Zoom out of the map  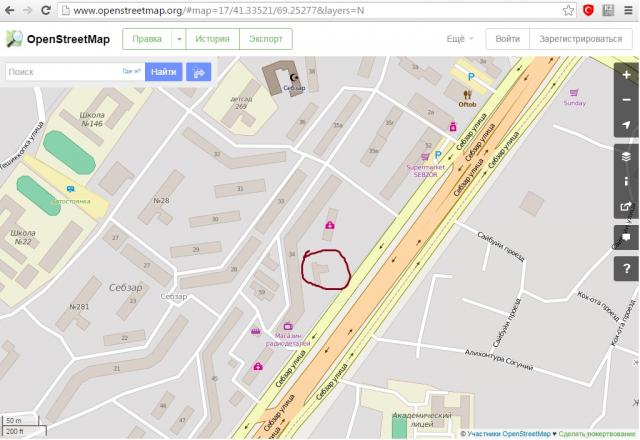626,100
